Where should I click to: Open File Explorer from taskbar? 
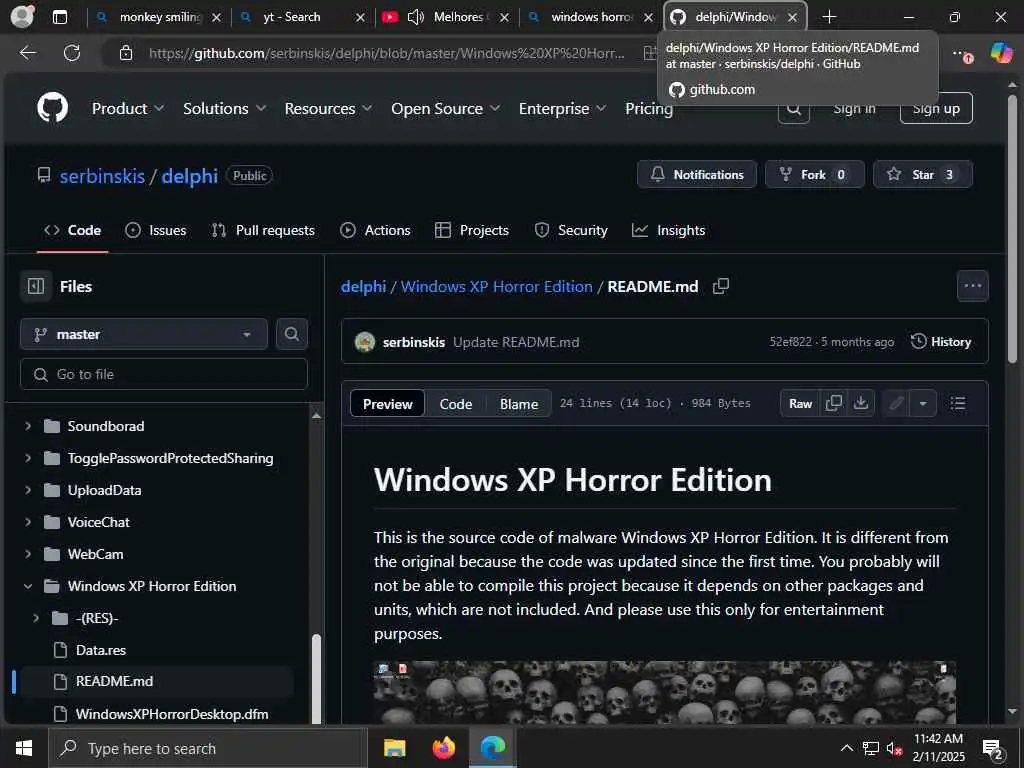coord(394,748)
